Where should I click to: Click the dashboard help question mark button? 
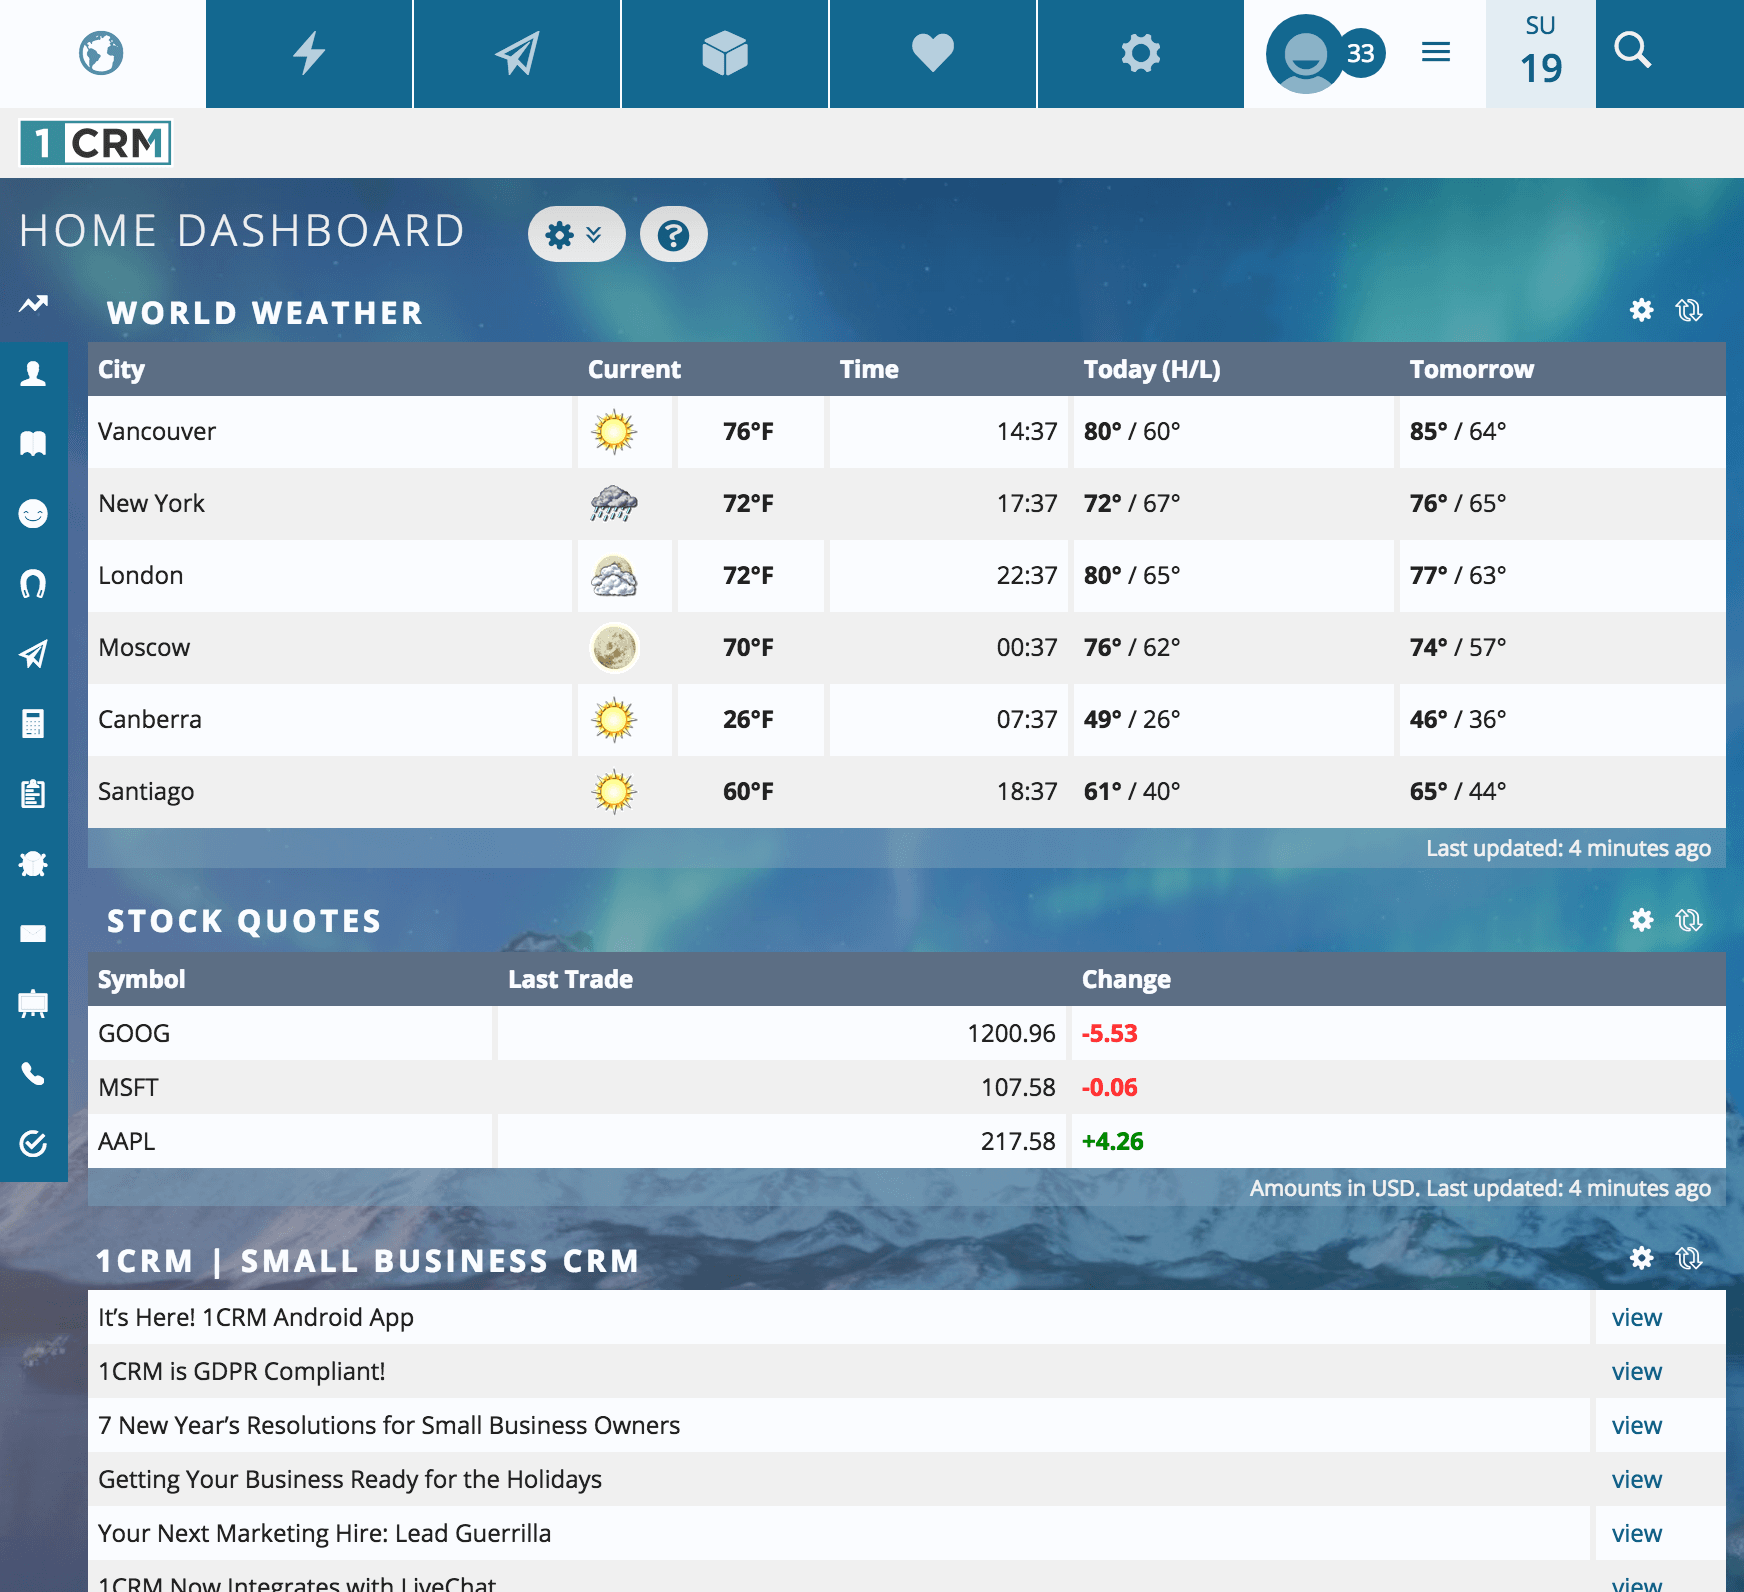(674, 234)
